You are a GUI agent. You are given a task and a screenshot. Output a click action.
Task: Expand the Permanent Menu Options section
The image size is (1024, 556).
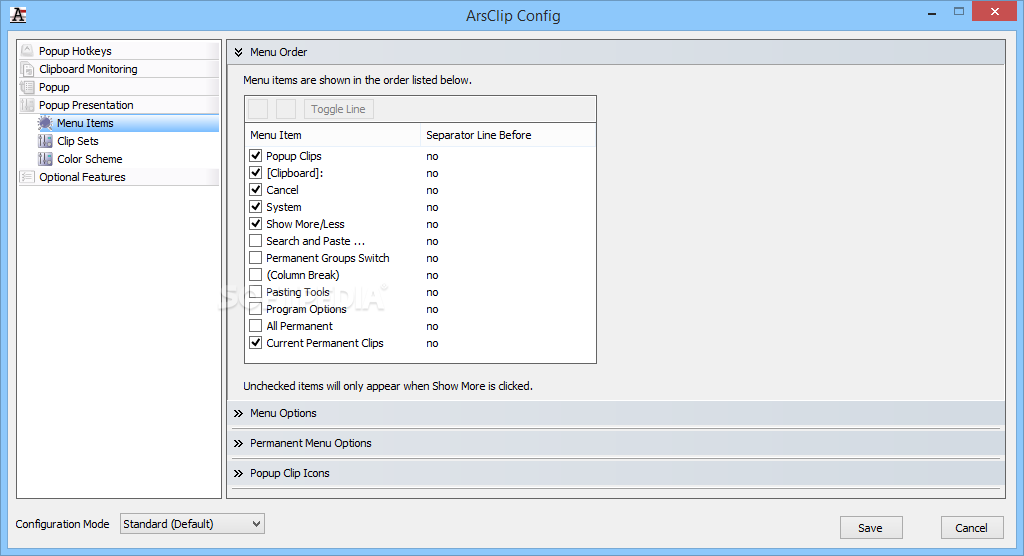(238, 443)
